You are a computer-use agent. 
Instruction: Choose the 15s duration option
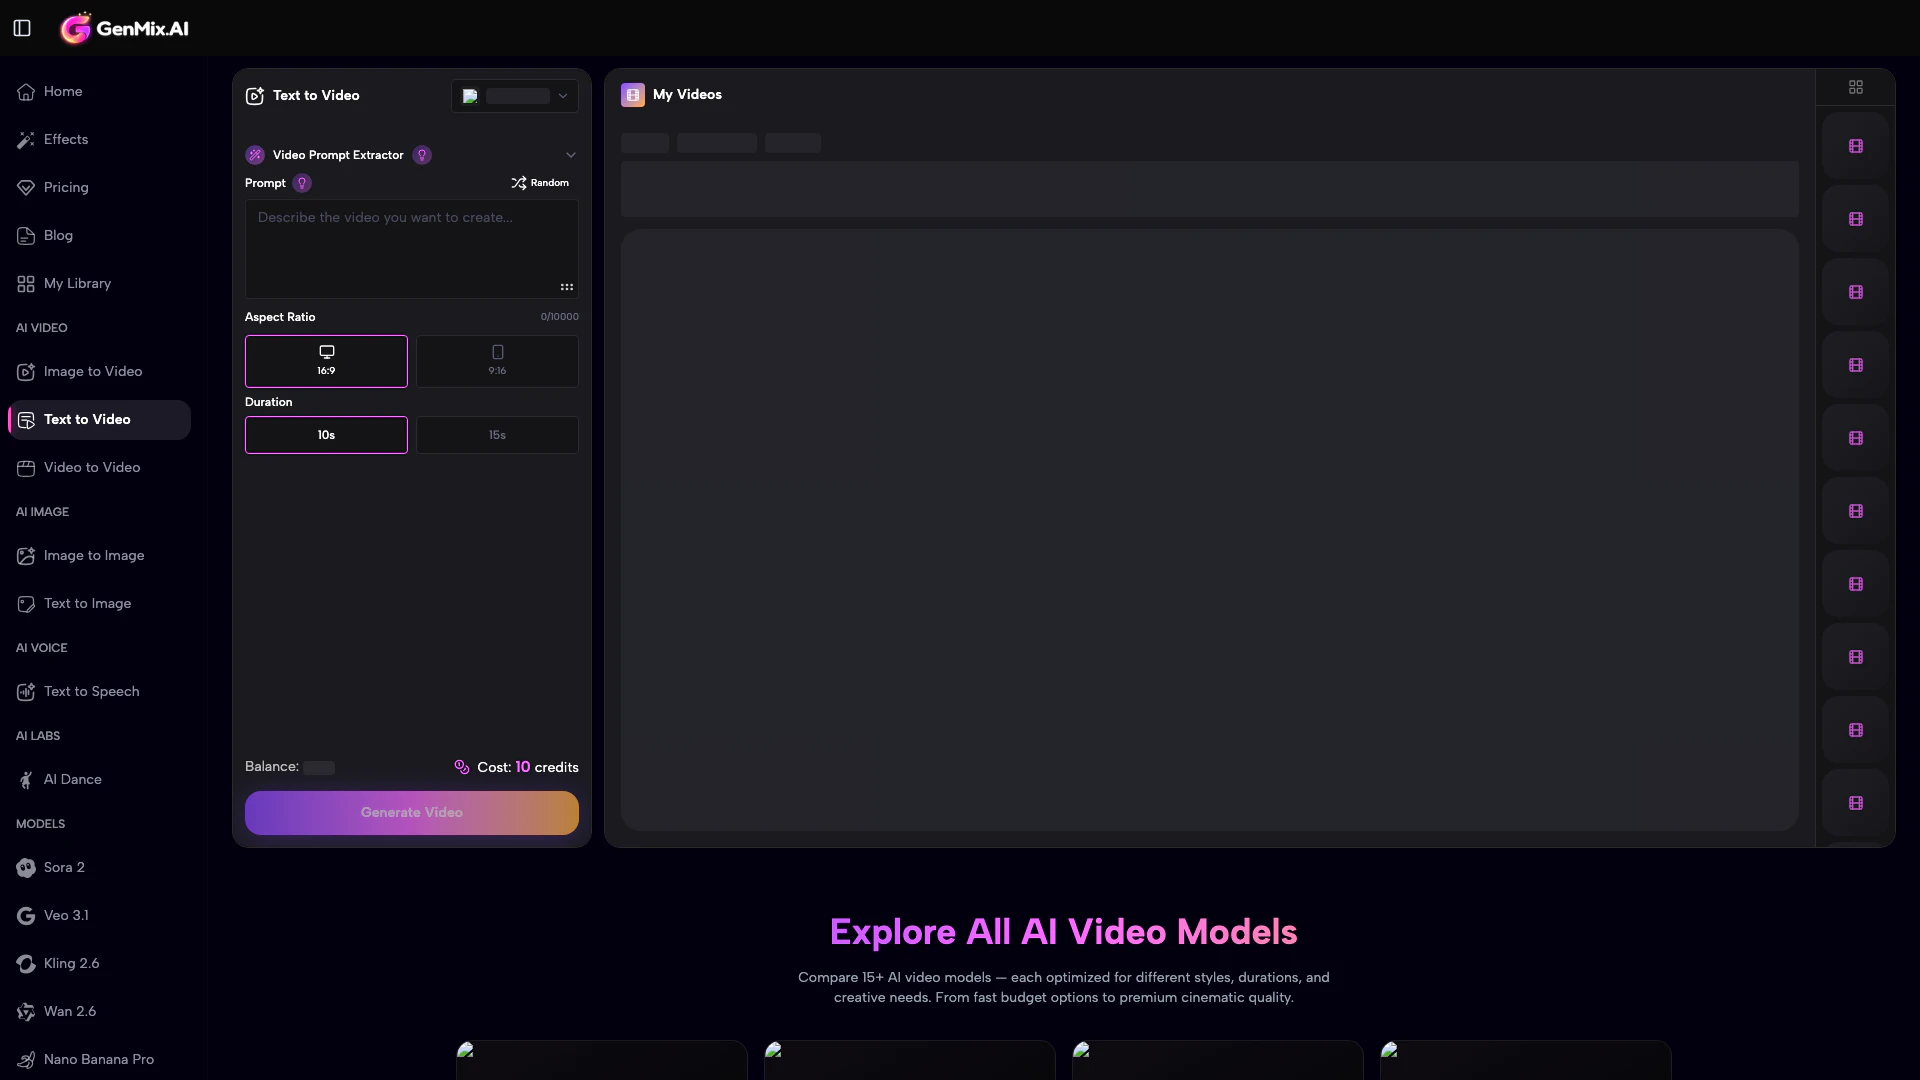pos(497,435)
